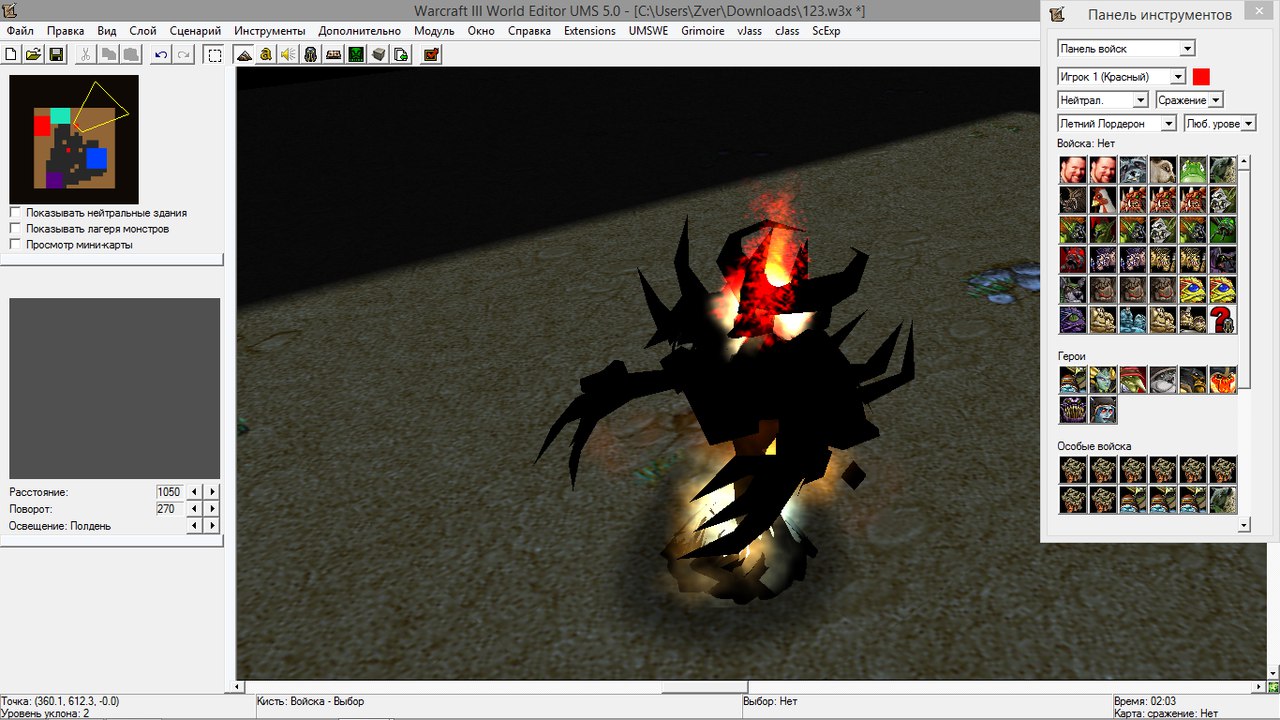The image size is (1280, 720).
Task: Increase Поворот with the right arrow
Action: point(212,509)
